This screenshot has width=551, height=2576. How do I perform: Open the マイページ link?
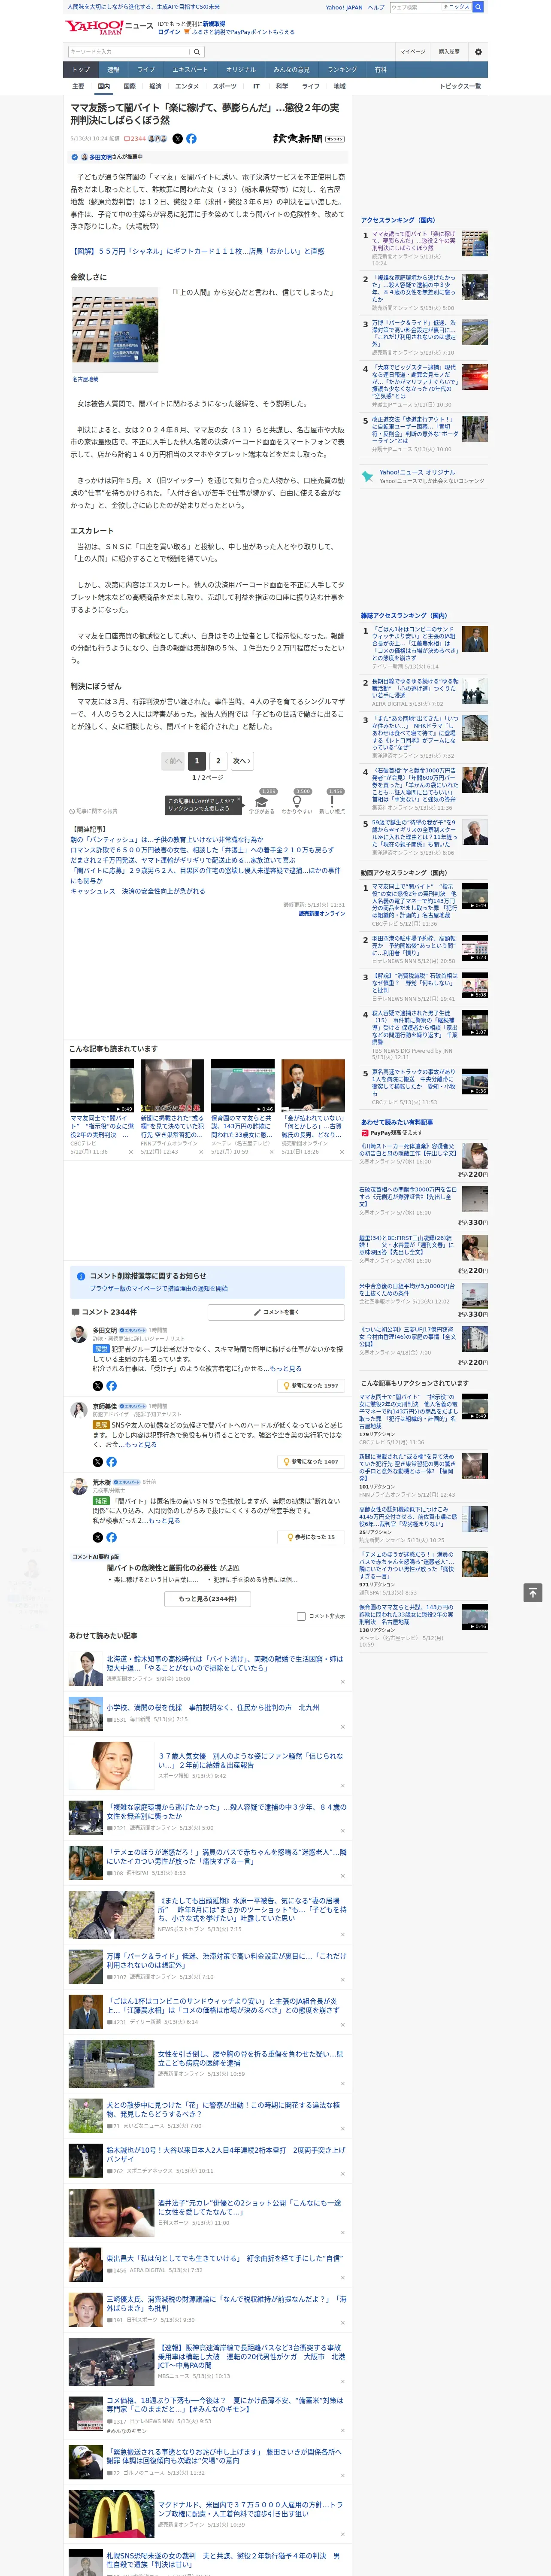412,52
